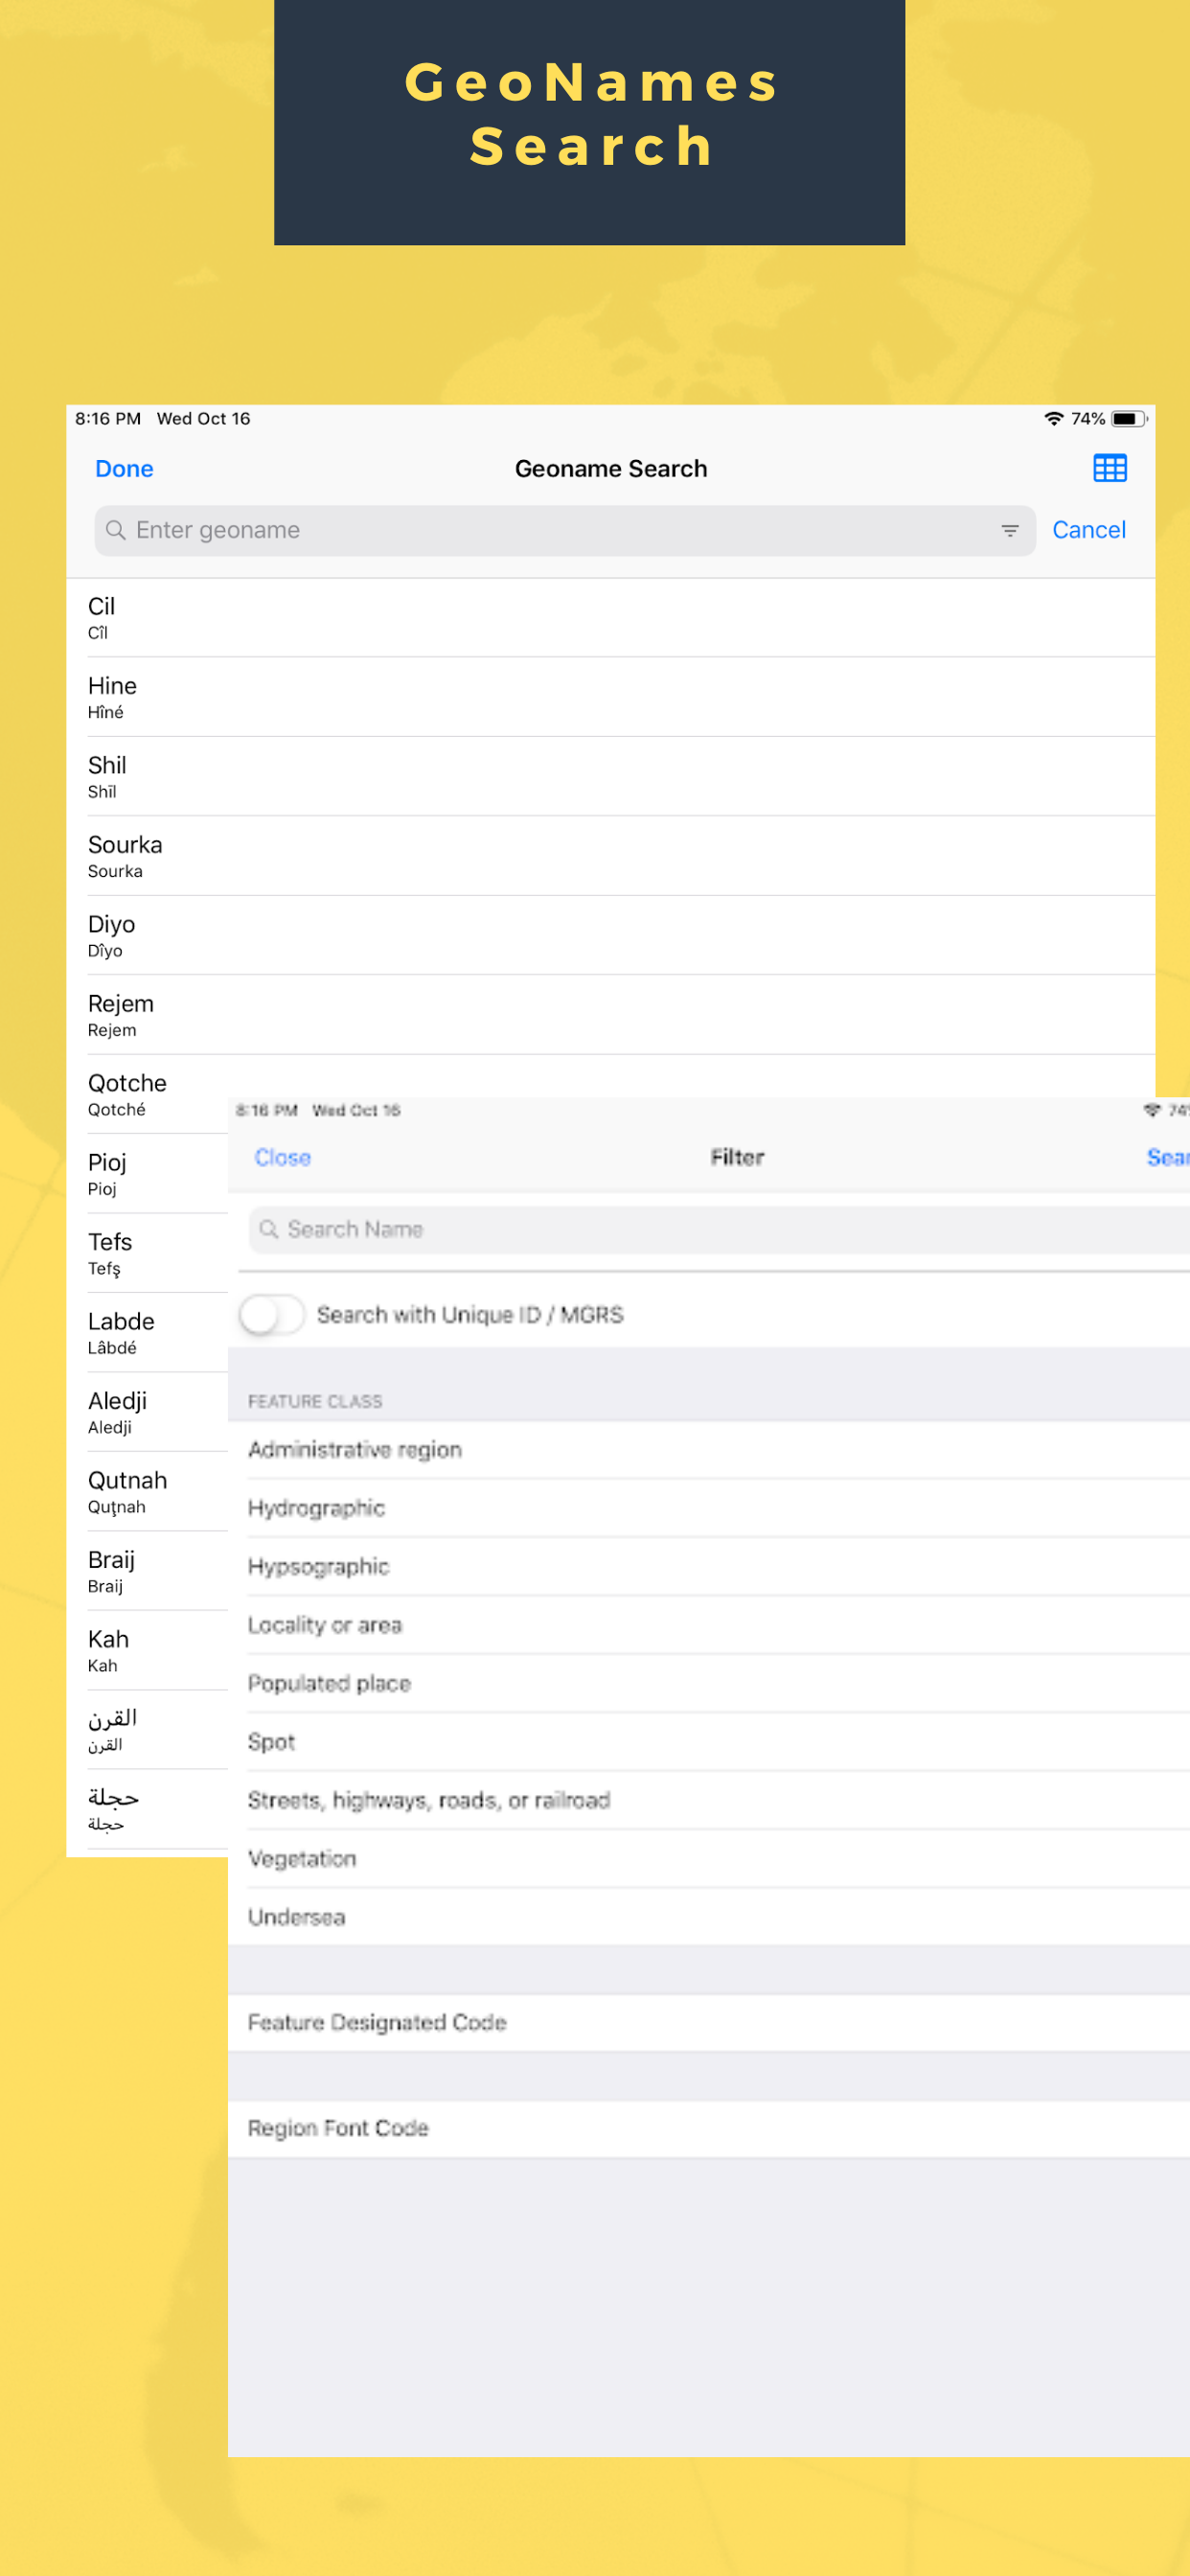Tap the battery status icon
The width and height of the screenshot is (1190, 2576).
click(1128, 419)
